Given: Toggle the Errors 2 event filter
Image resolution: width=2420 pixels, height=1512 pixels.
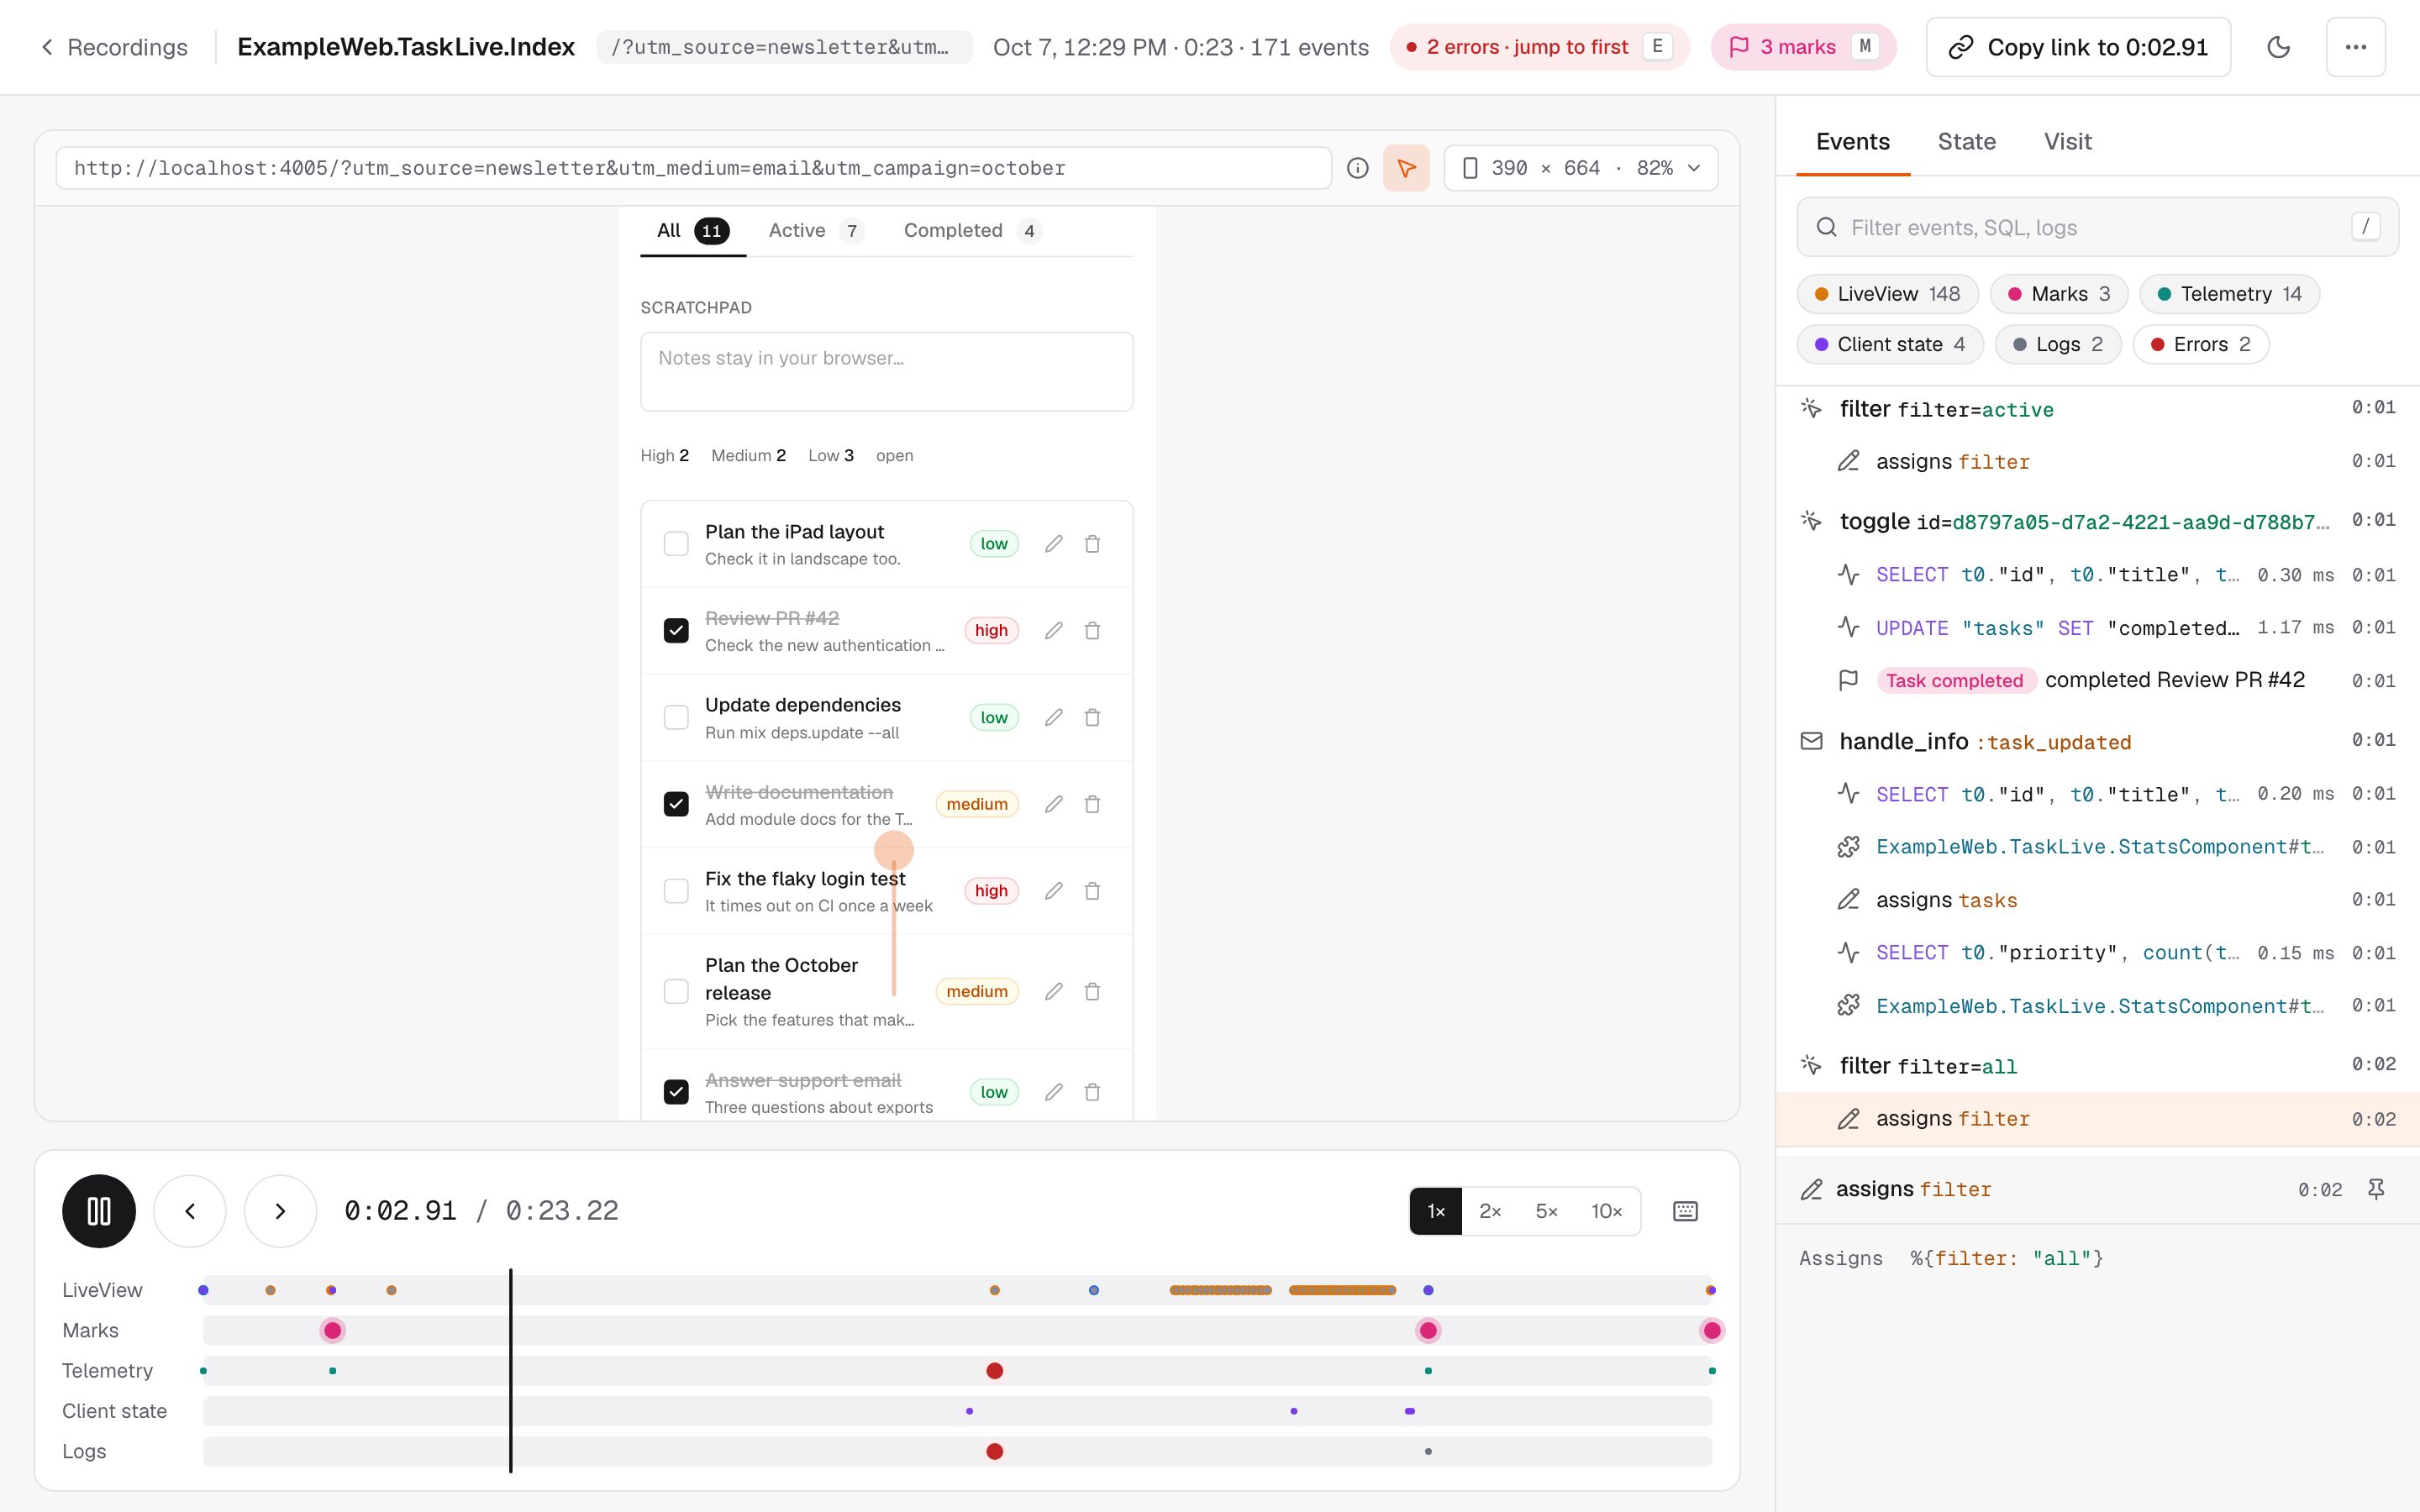Looking at the screenshot, I should coord(2200,344).
